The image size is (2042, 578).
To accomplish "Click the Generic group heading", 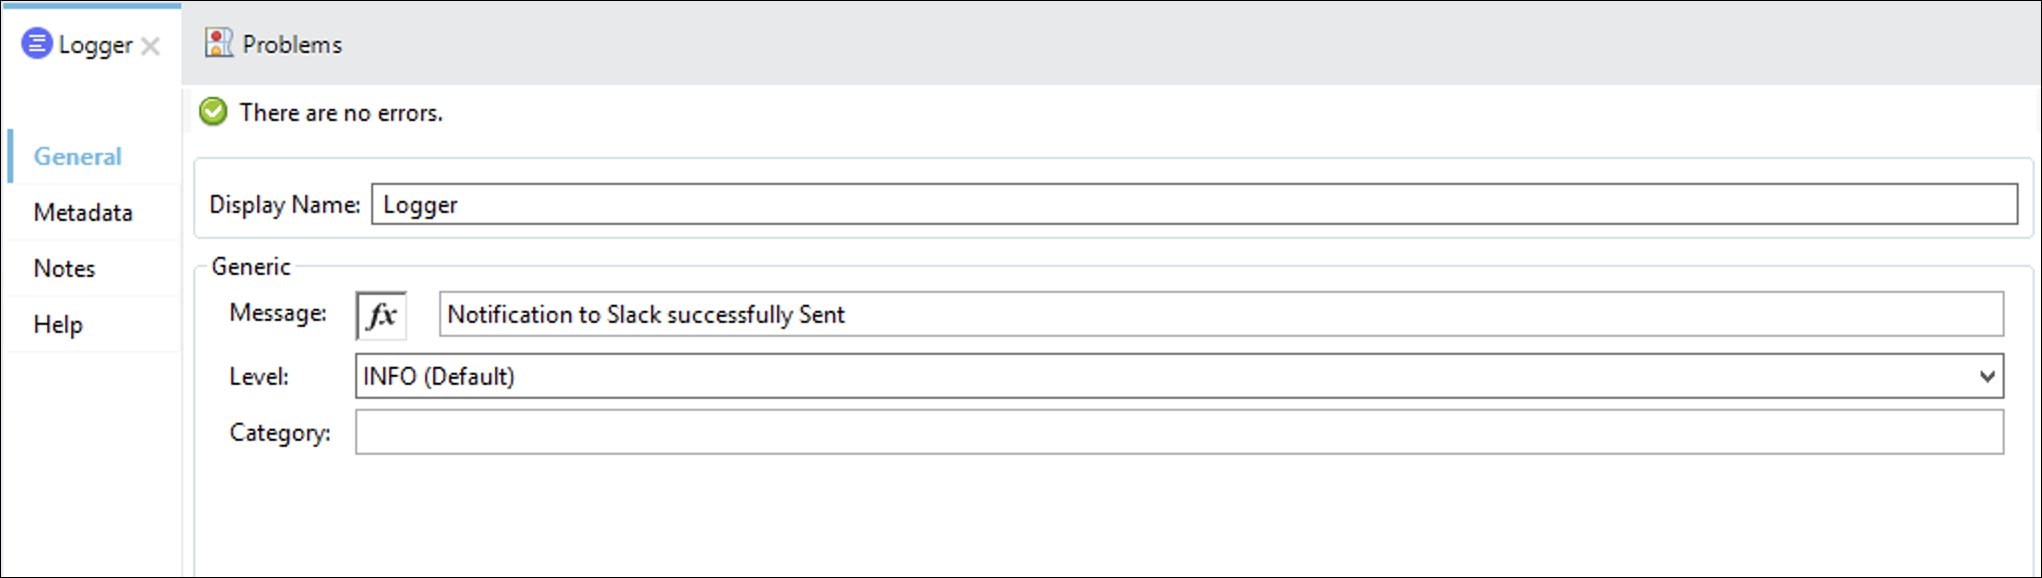I will pyautogui.click(x=251, y=266).
